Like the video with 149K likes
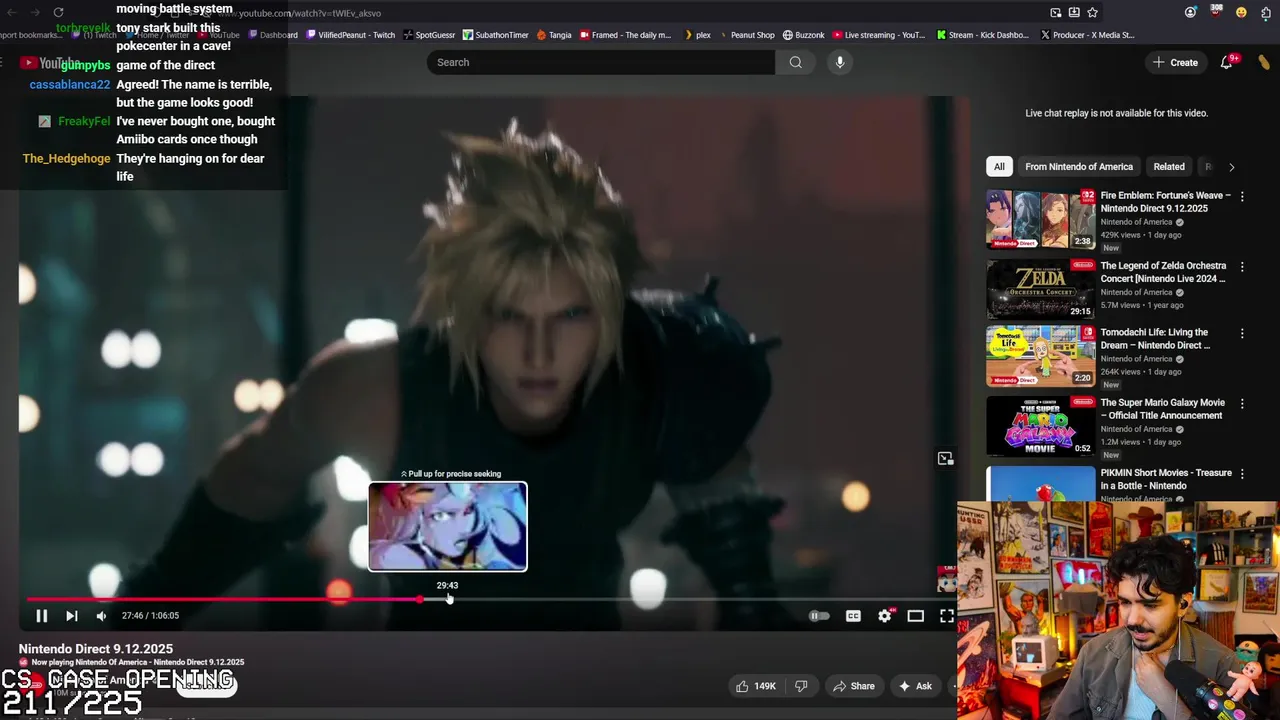Image resolution: width=1280 pixels, height=720 pixels. tap(756, 686)
